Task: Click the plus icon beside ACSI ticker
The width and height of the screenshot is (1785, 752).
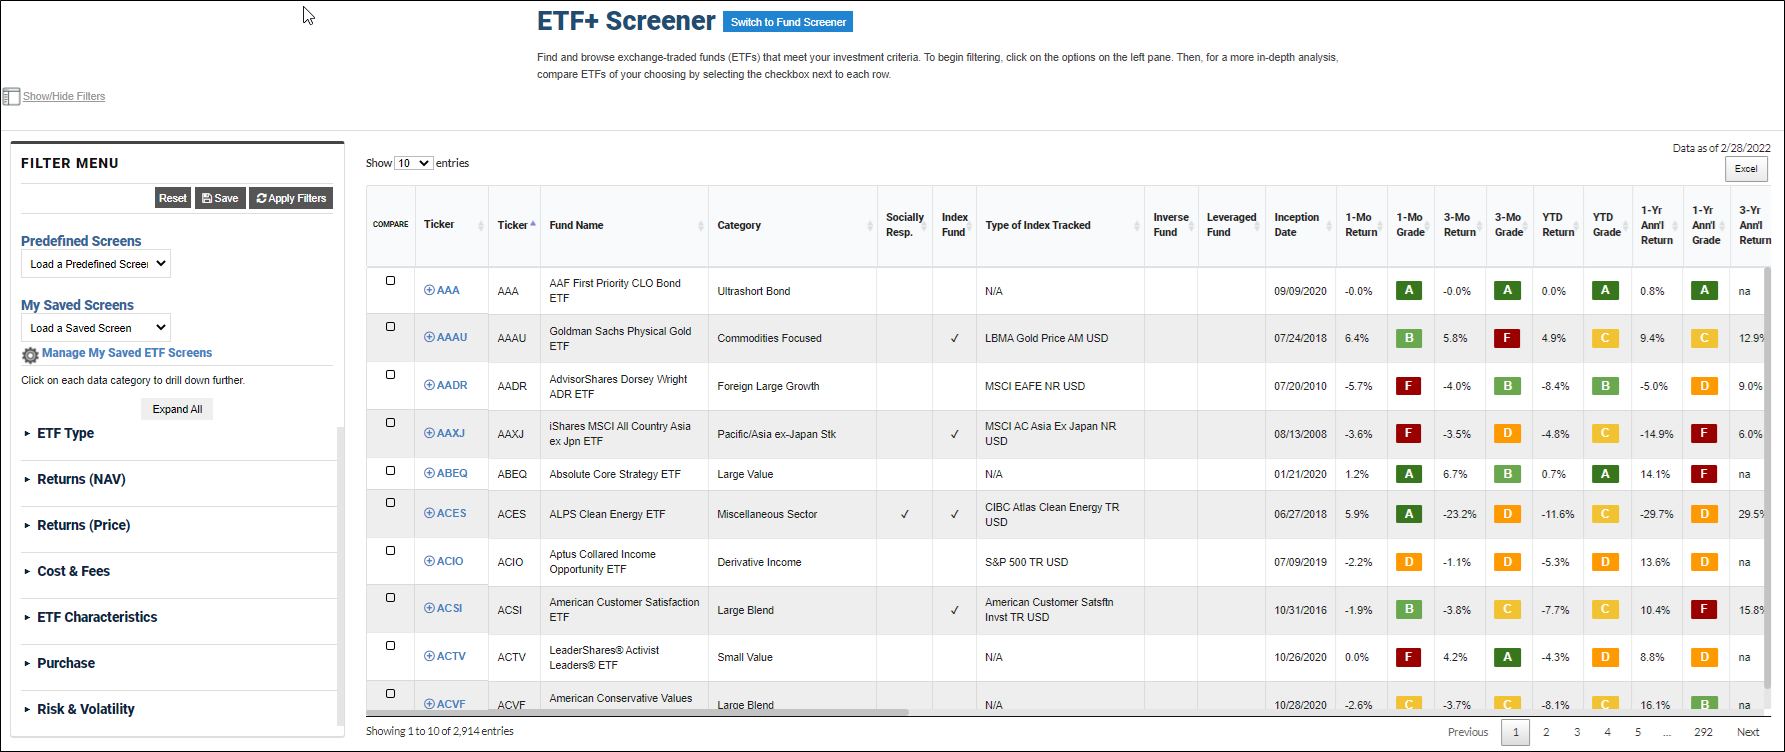Action: [429, 608]
